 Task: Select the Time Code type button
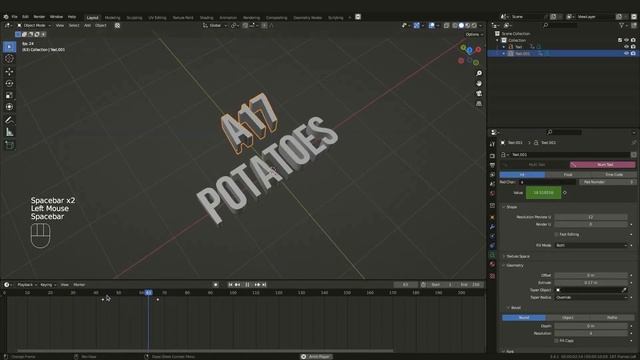tap(613, 175)
